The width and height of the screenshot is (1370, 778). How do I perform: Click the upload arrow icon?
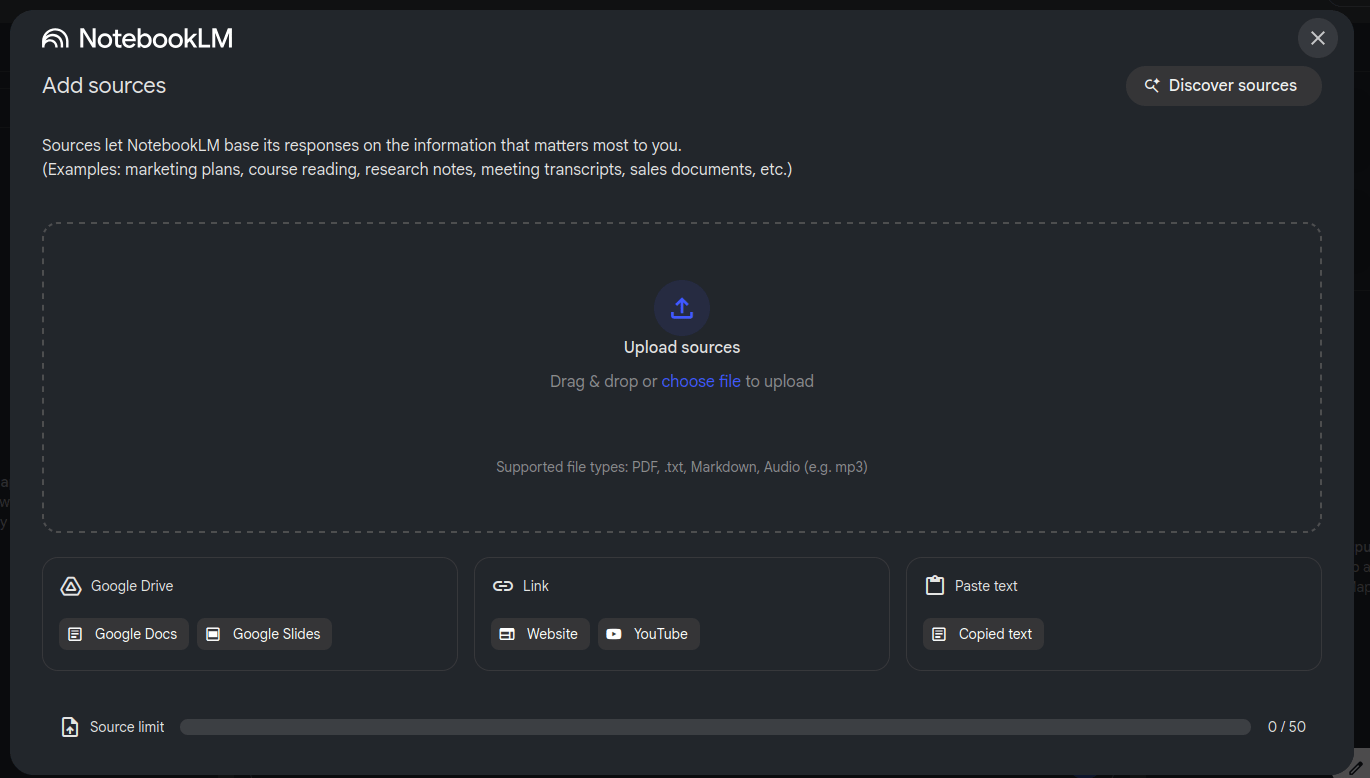(x=682, y=308)
